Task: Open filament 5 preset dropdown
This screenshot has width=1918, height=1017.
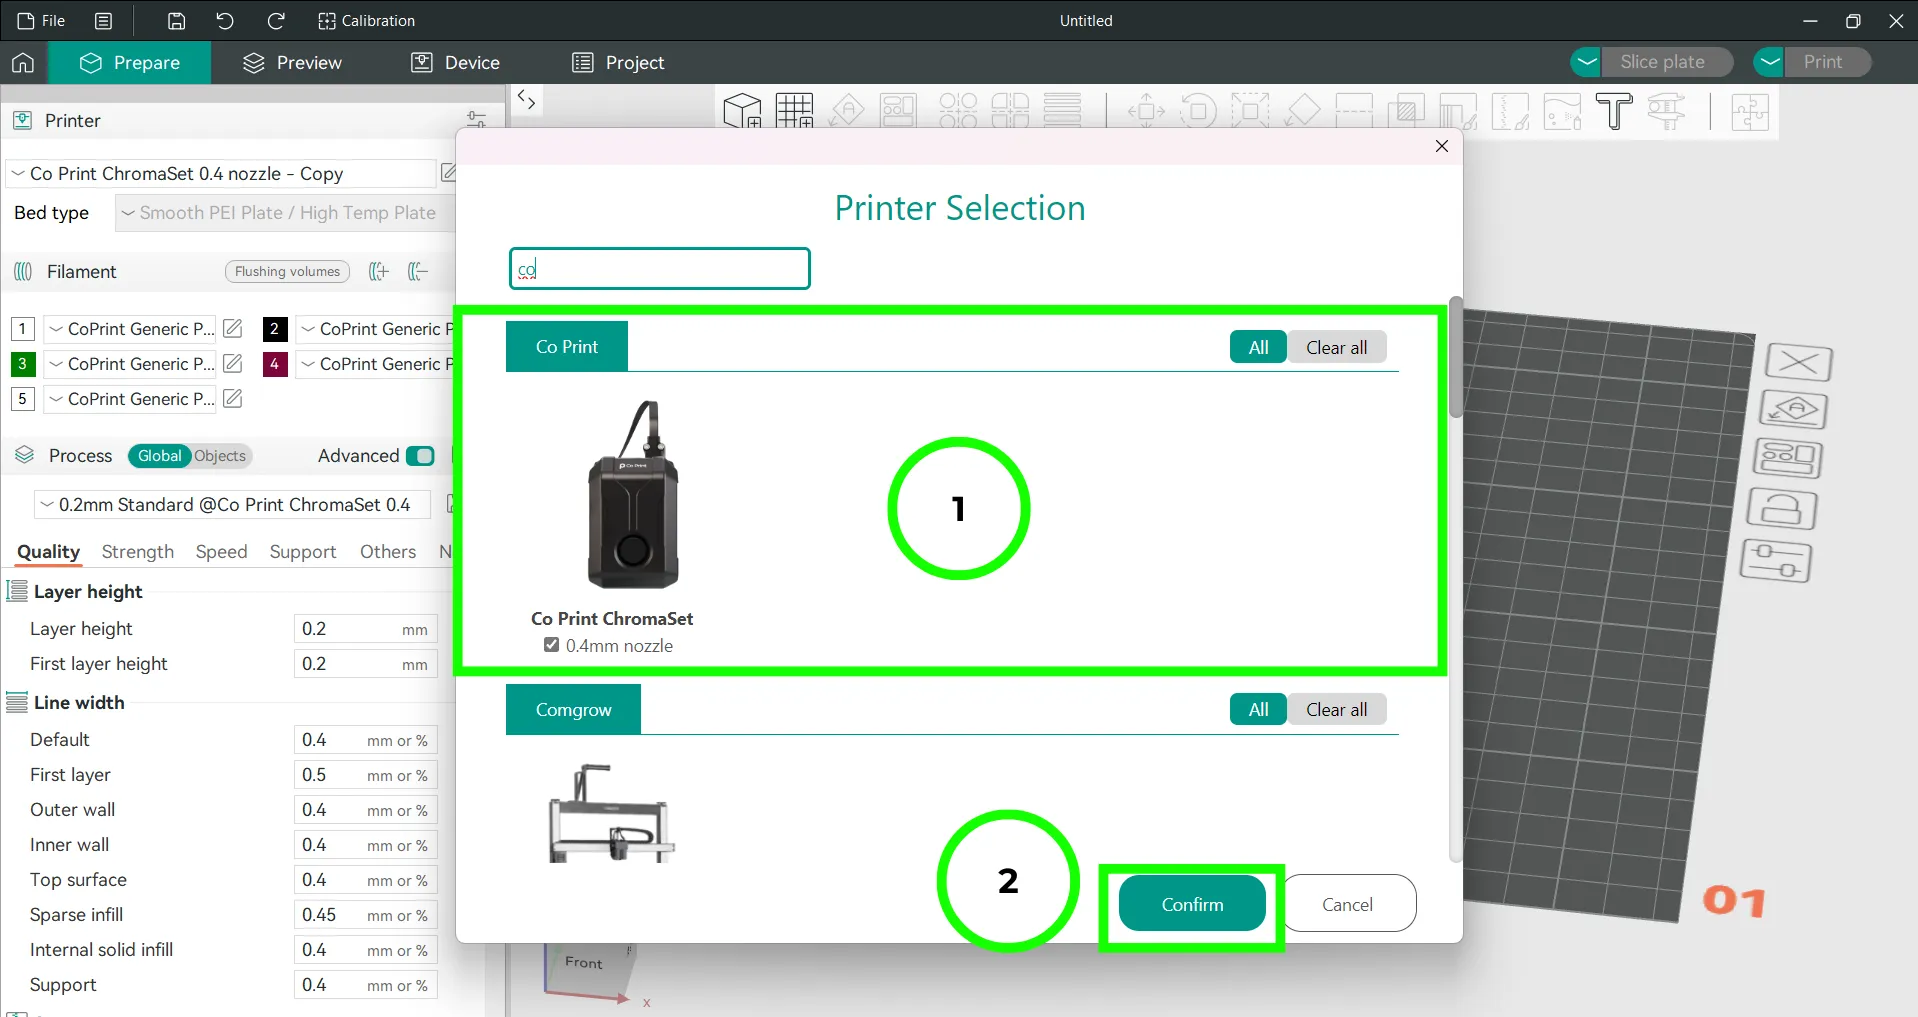Action: [x=130, y=399]
